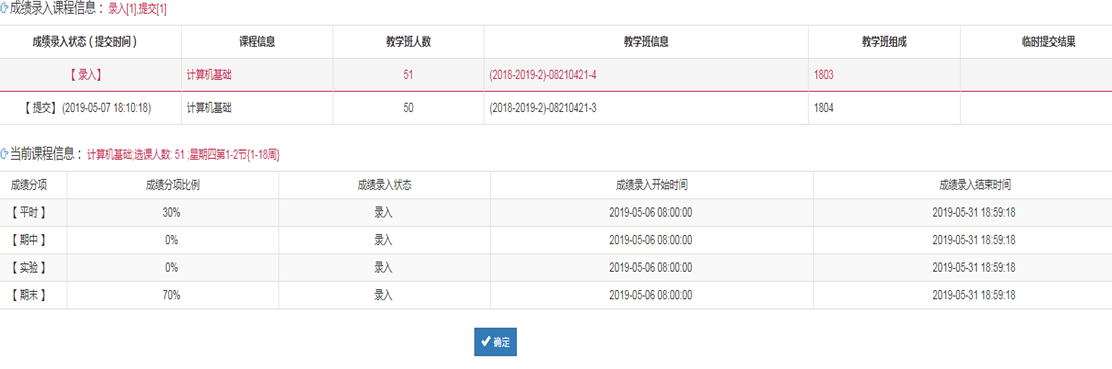Image resolution: width=1112 pixels, height=369 pixels.
Task: Open teaching class (2018-2019-2)-08210421-3
Action: click(543, 108)
